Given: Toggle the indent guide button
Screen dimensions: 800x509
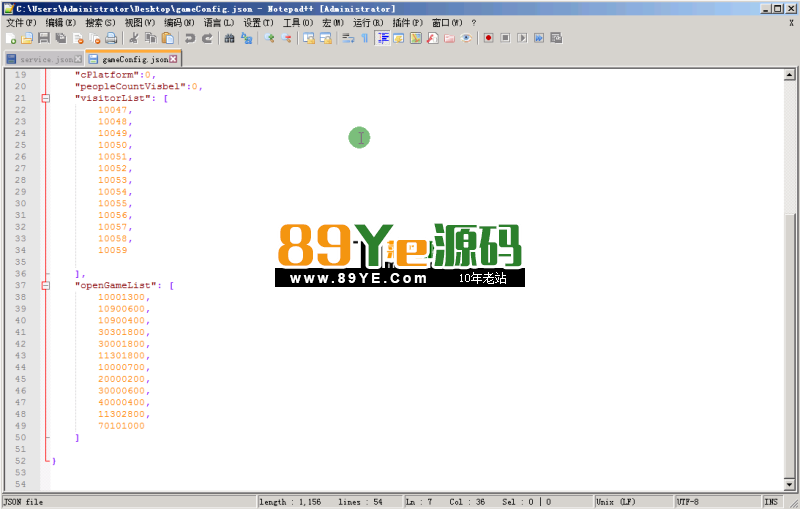Looking at the screenshot, I should click(383, 38).
